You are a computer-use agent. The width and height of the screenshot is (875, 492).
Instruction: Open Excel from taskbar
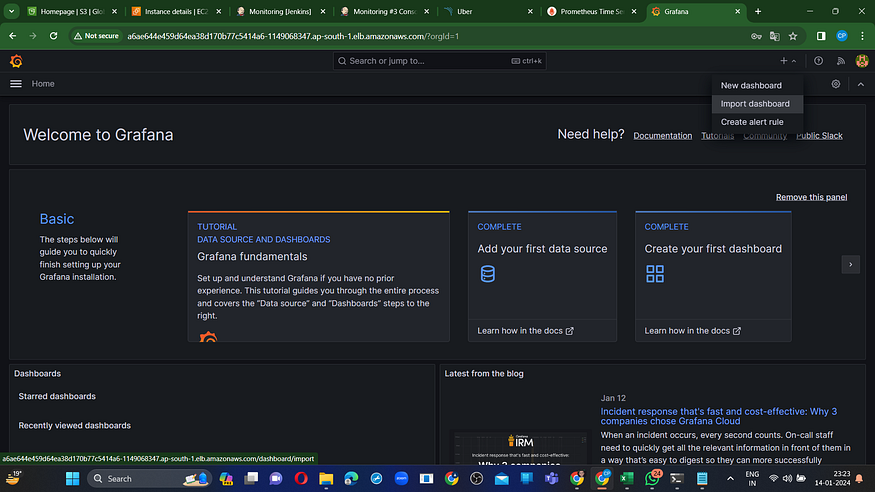click(x=627, y=479)
